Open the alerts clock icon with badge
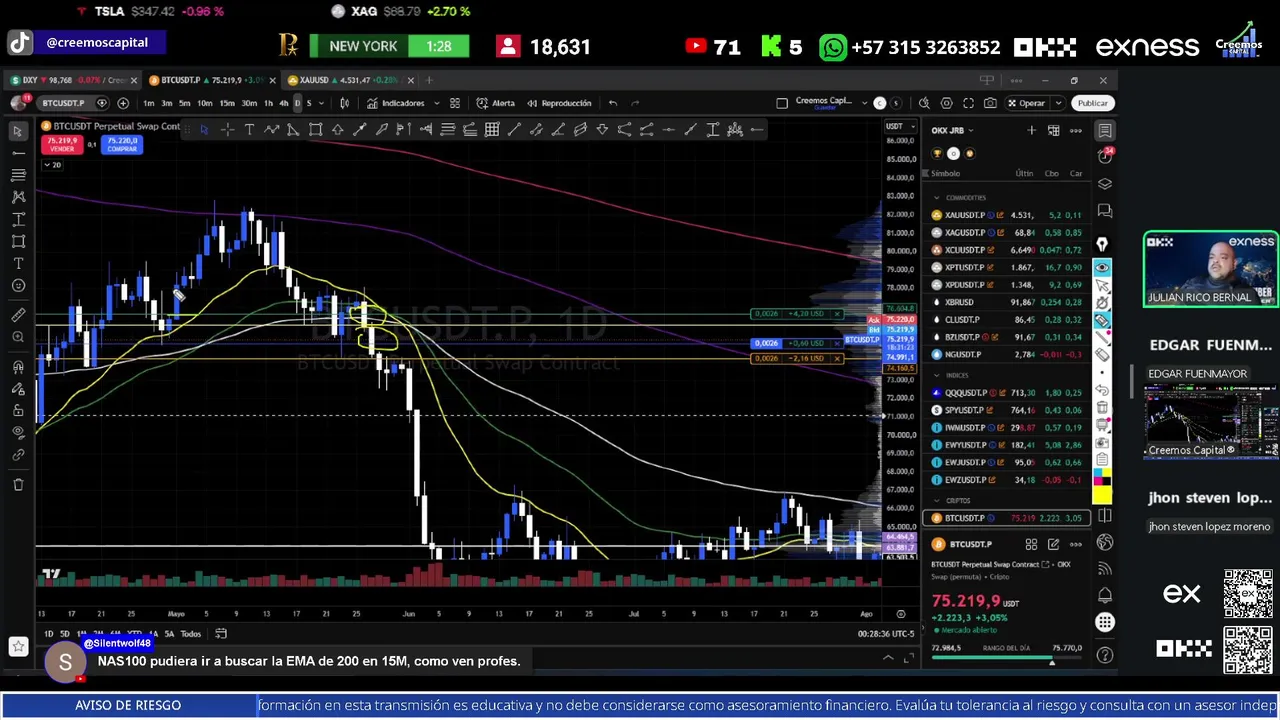 pyautogui.click(x=1105, y=156)
